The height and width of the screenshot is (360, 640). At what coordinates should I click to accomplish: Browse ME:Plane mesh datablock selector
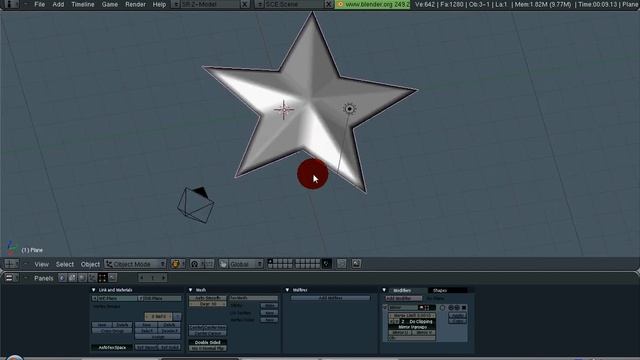coord(95,298)
